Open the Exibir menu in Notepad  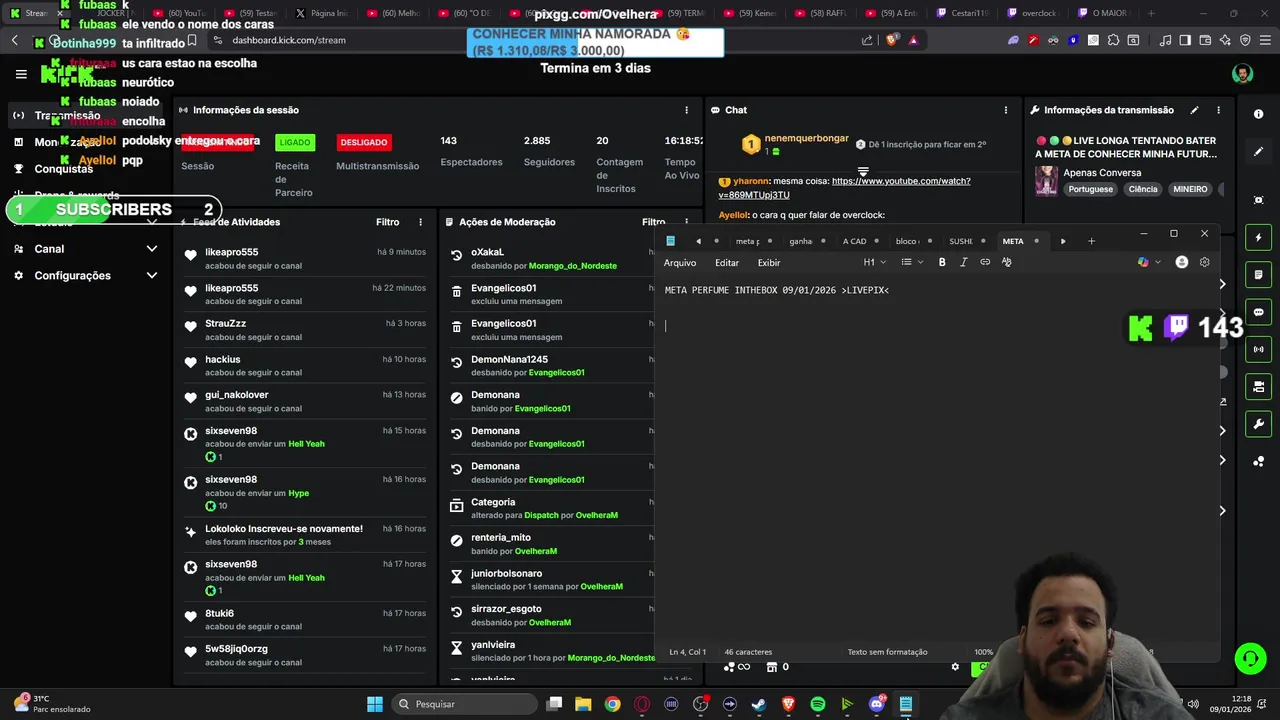(769, 262)
